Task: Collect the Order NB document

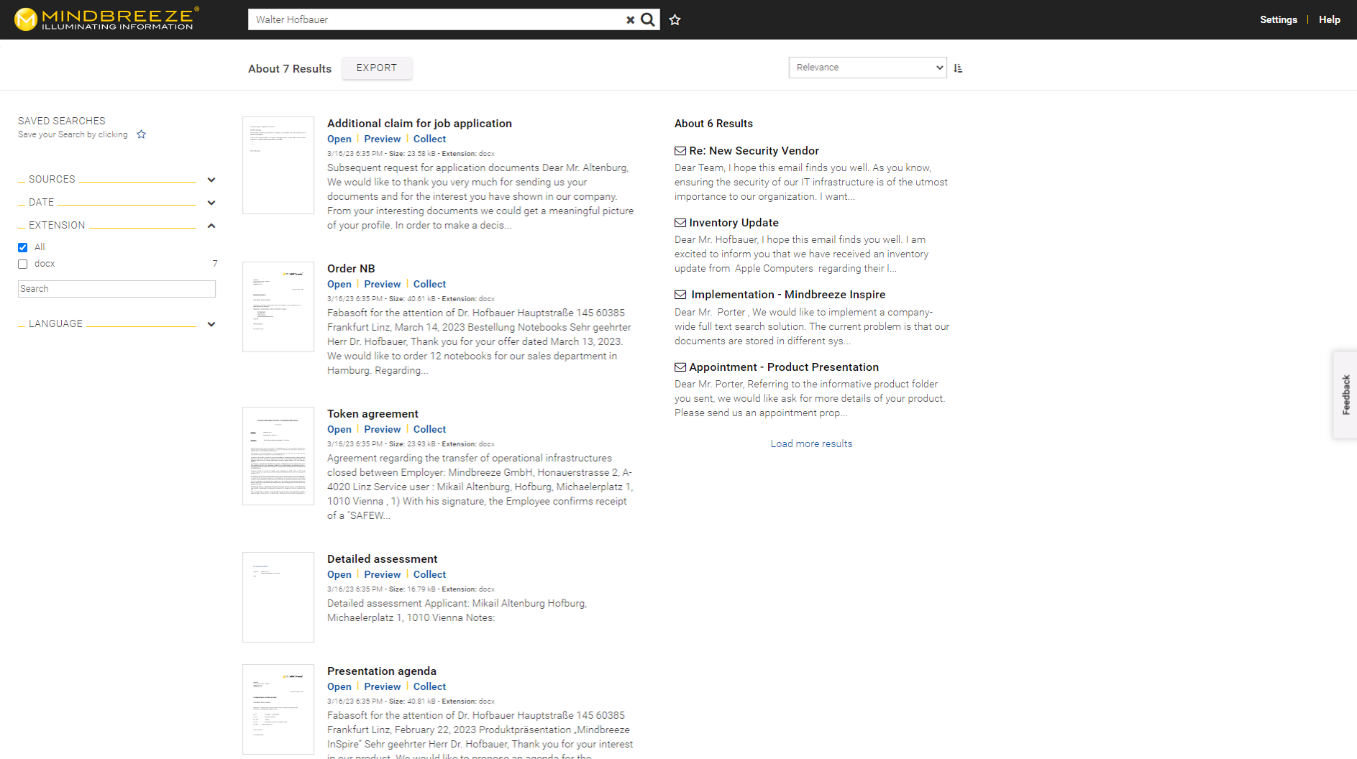Action: point(429,284)
